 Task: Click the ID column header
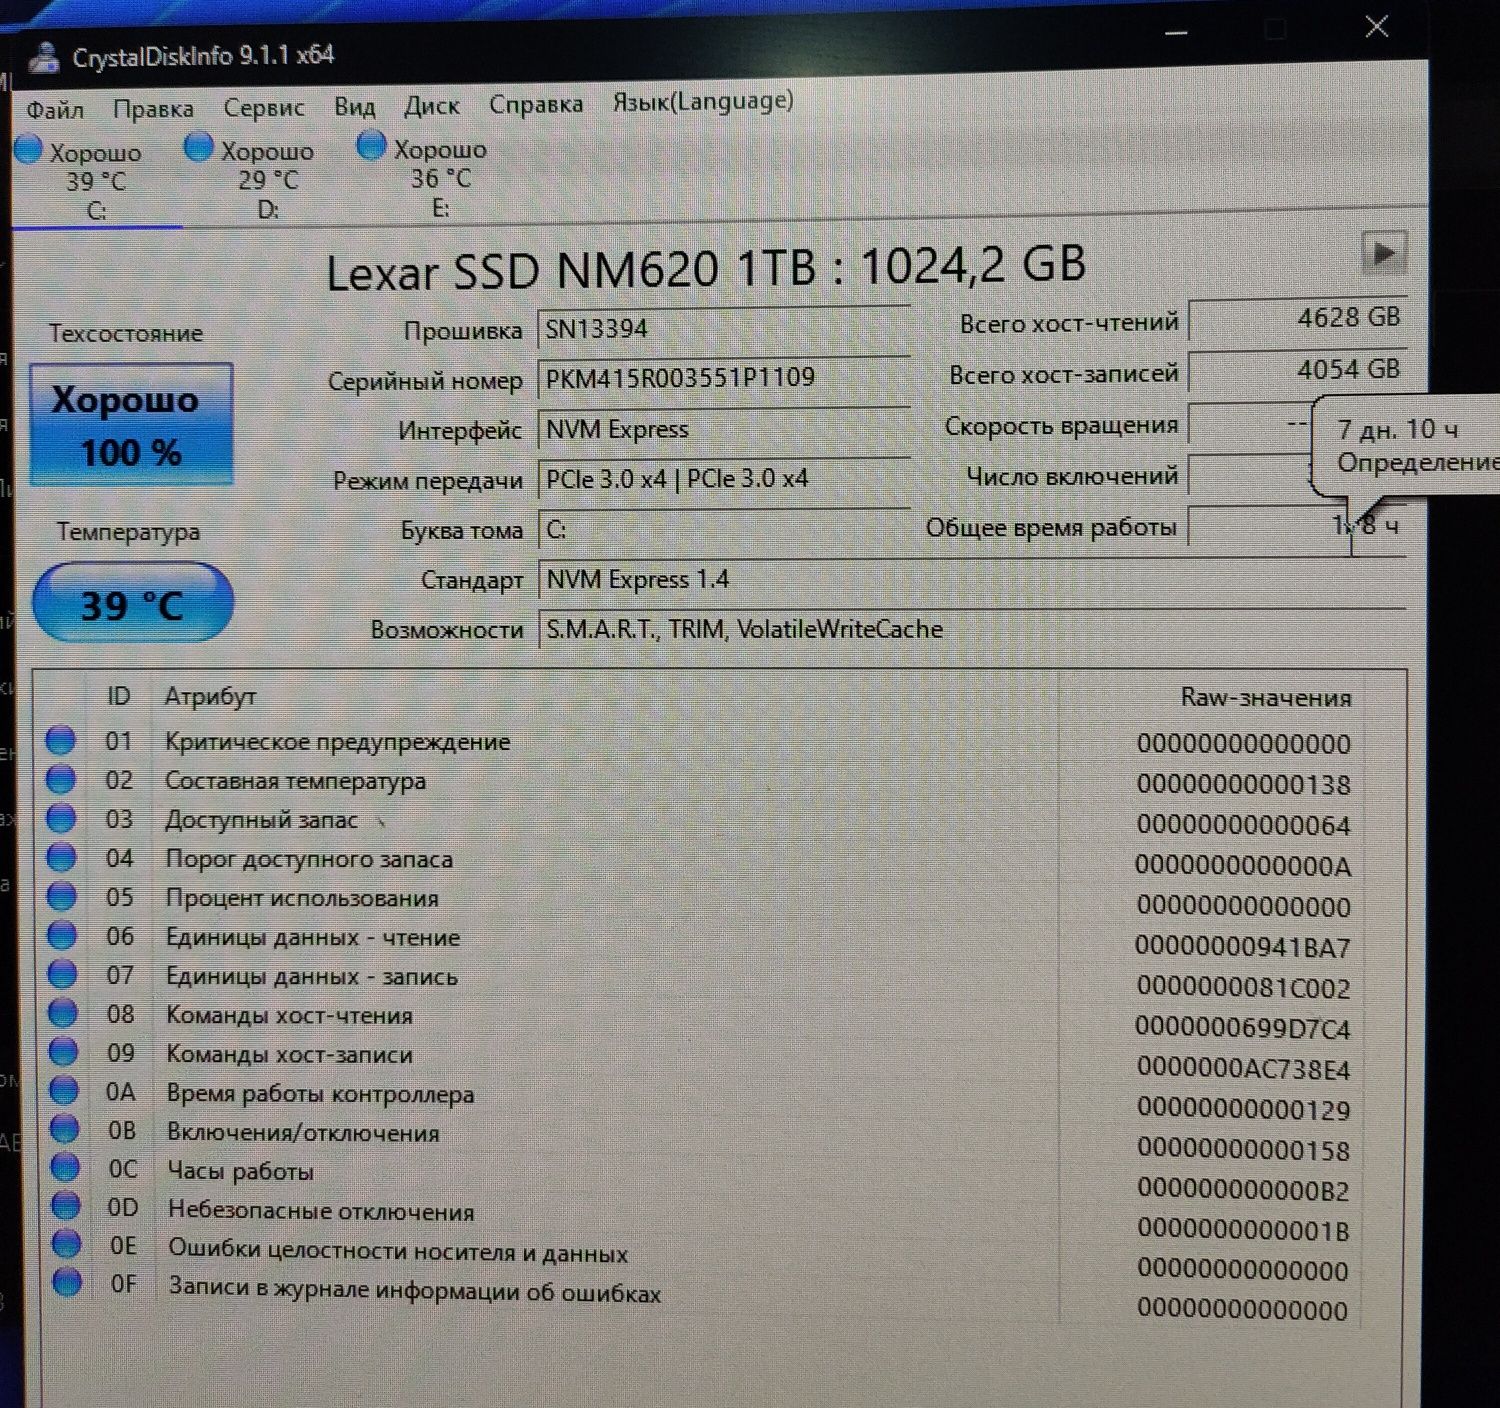tap(119, 696)
